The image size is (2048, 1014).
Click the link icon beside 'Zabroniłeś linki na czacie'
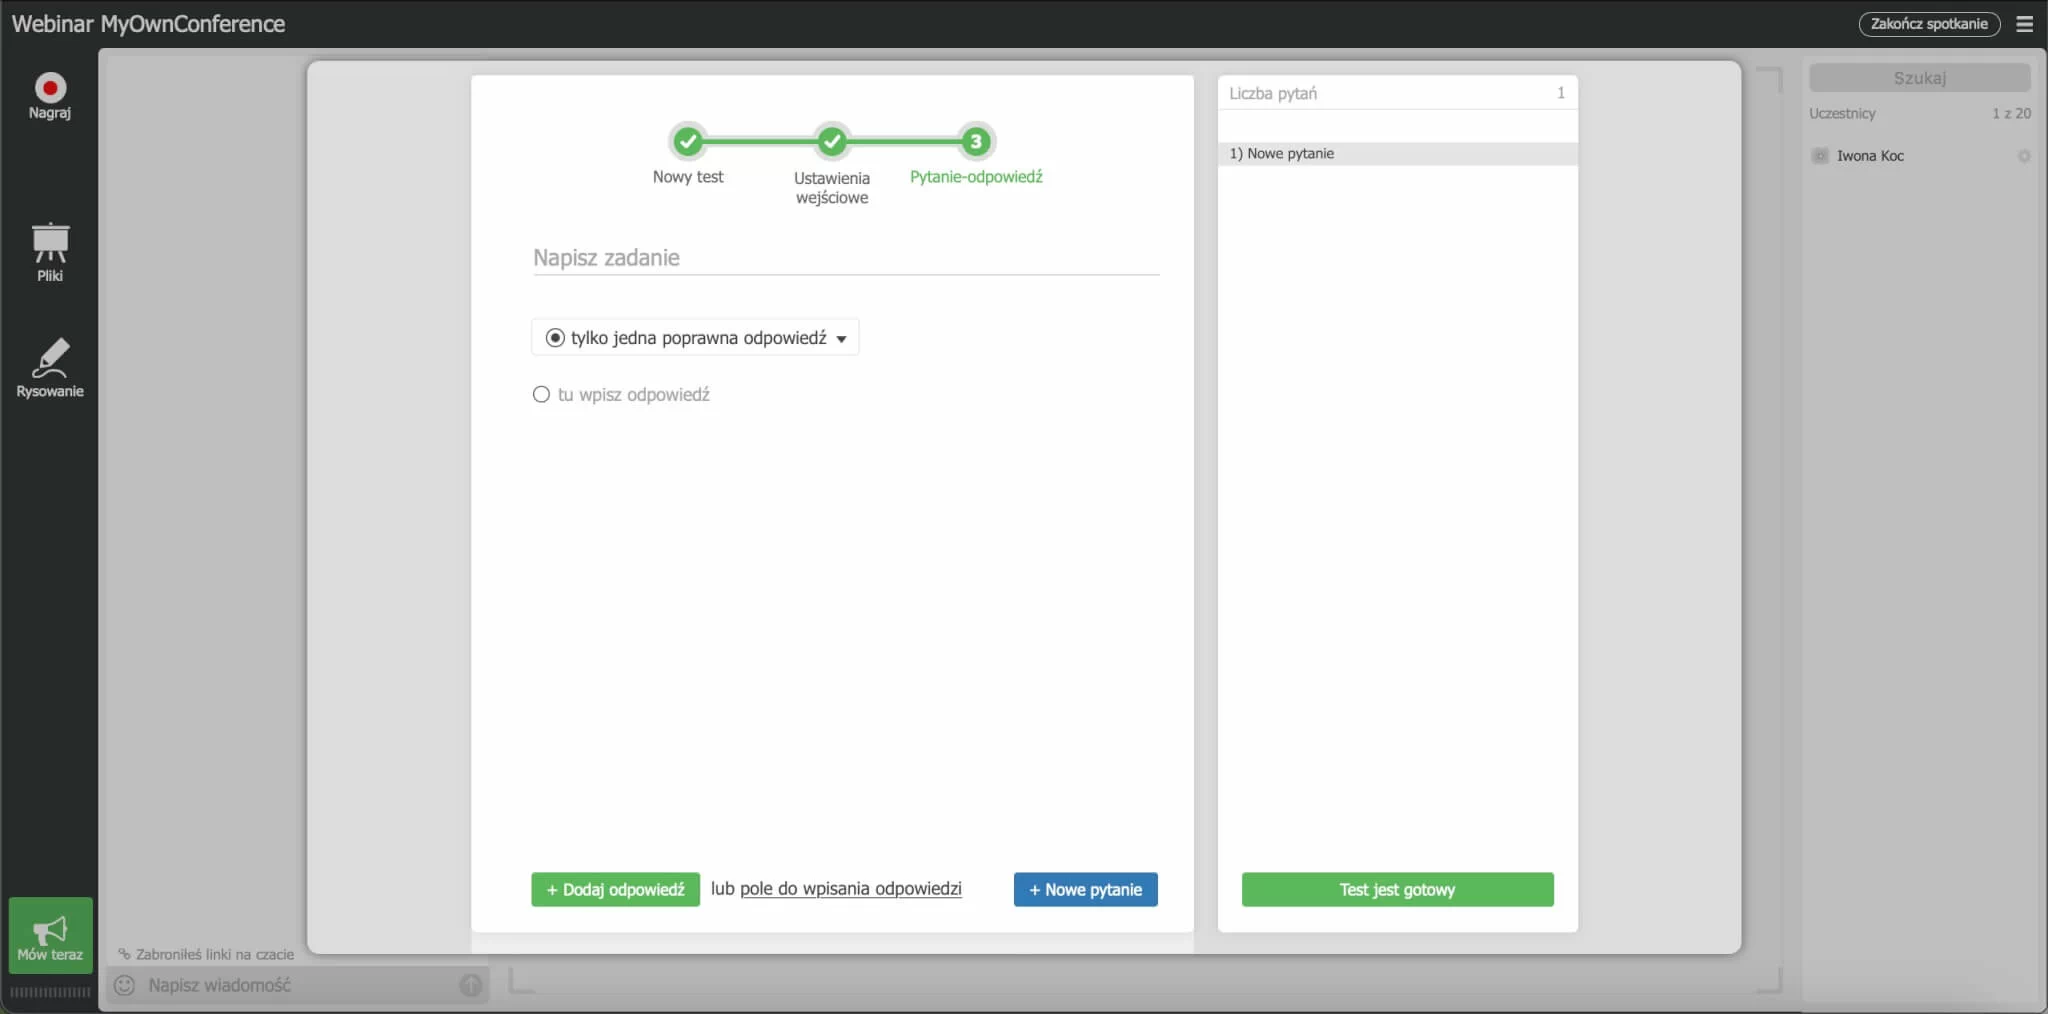pyautogui.click(x=124, y=953)
